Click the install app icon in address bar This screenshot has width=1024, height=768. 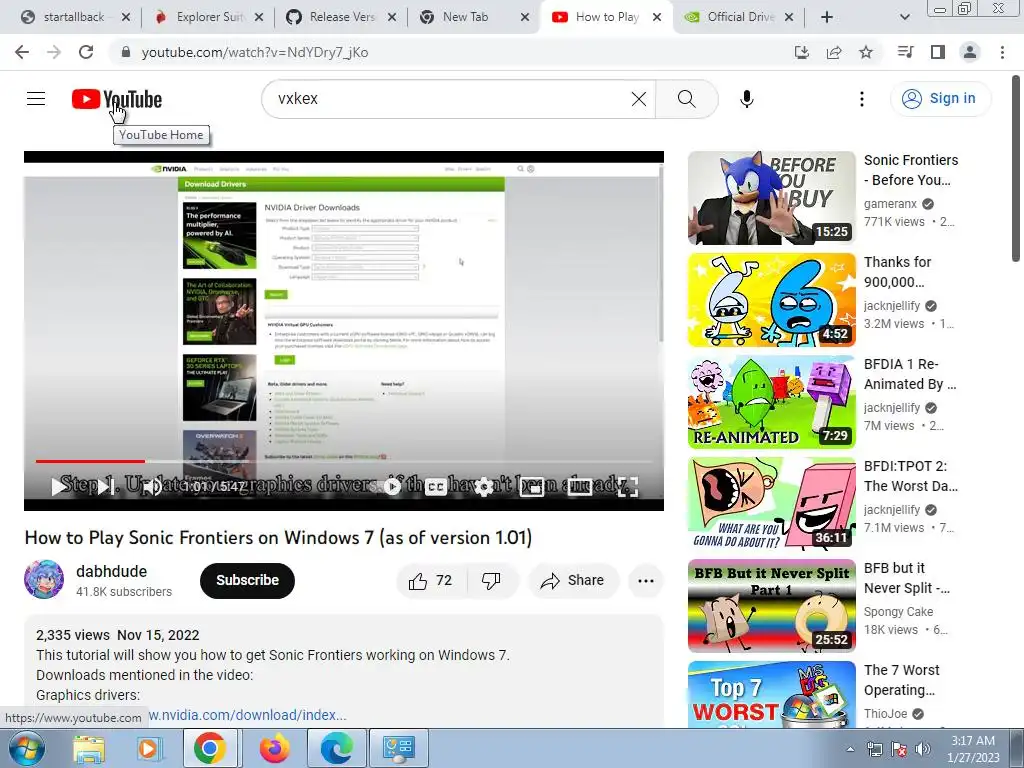click(802, 52)
